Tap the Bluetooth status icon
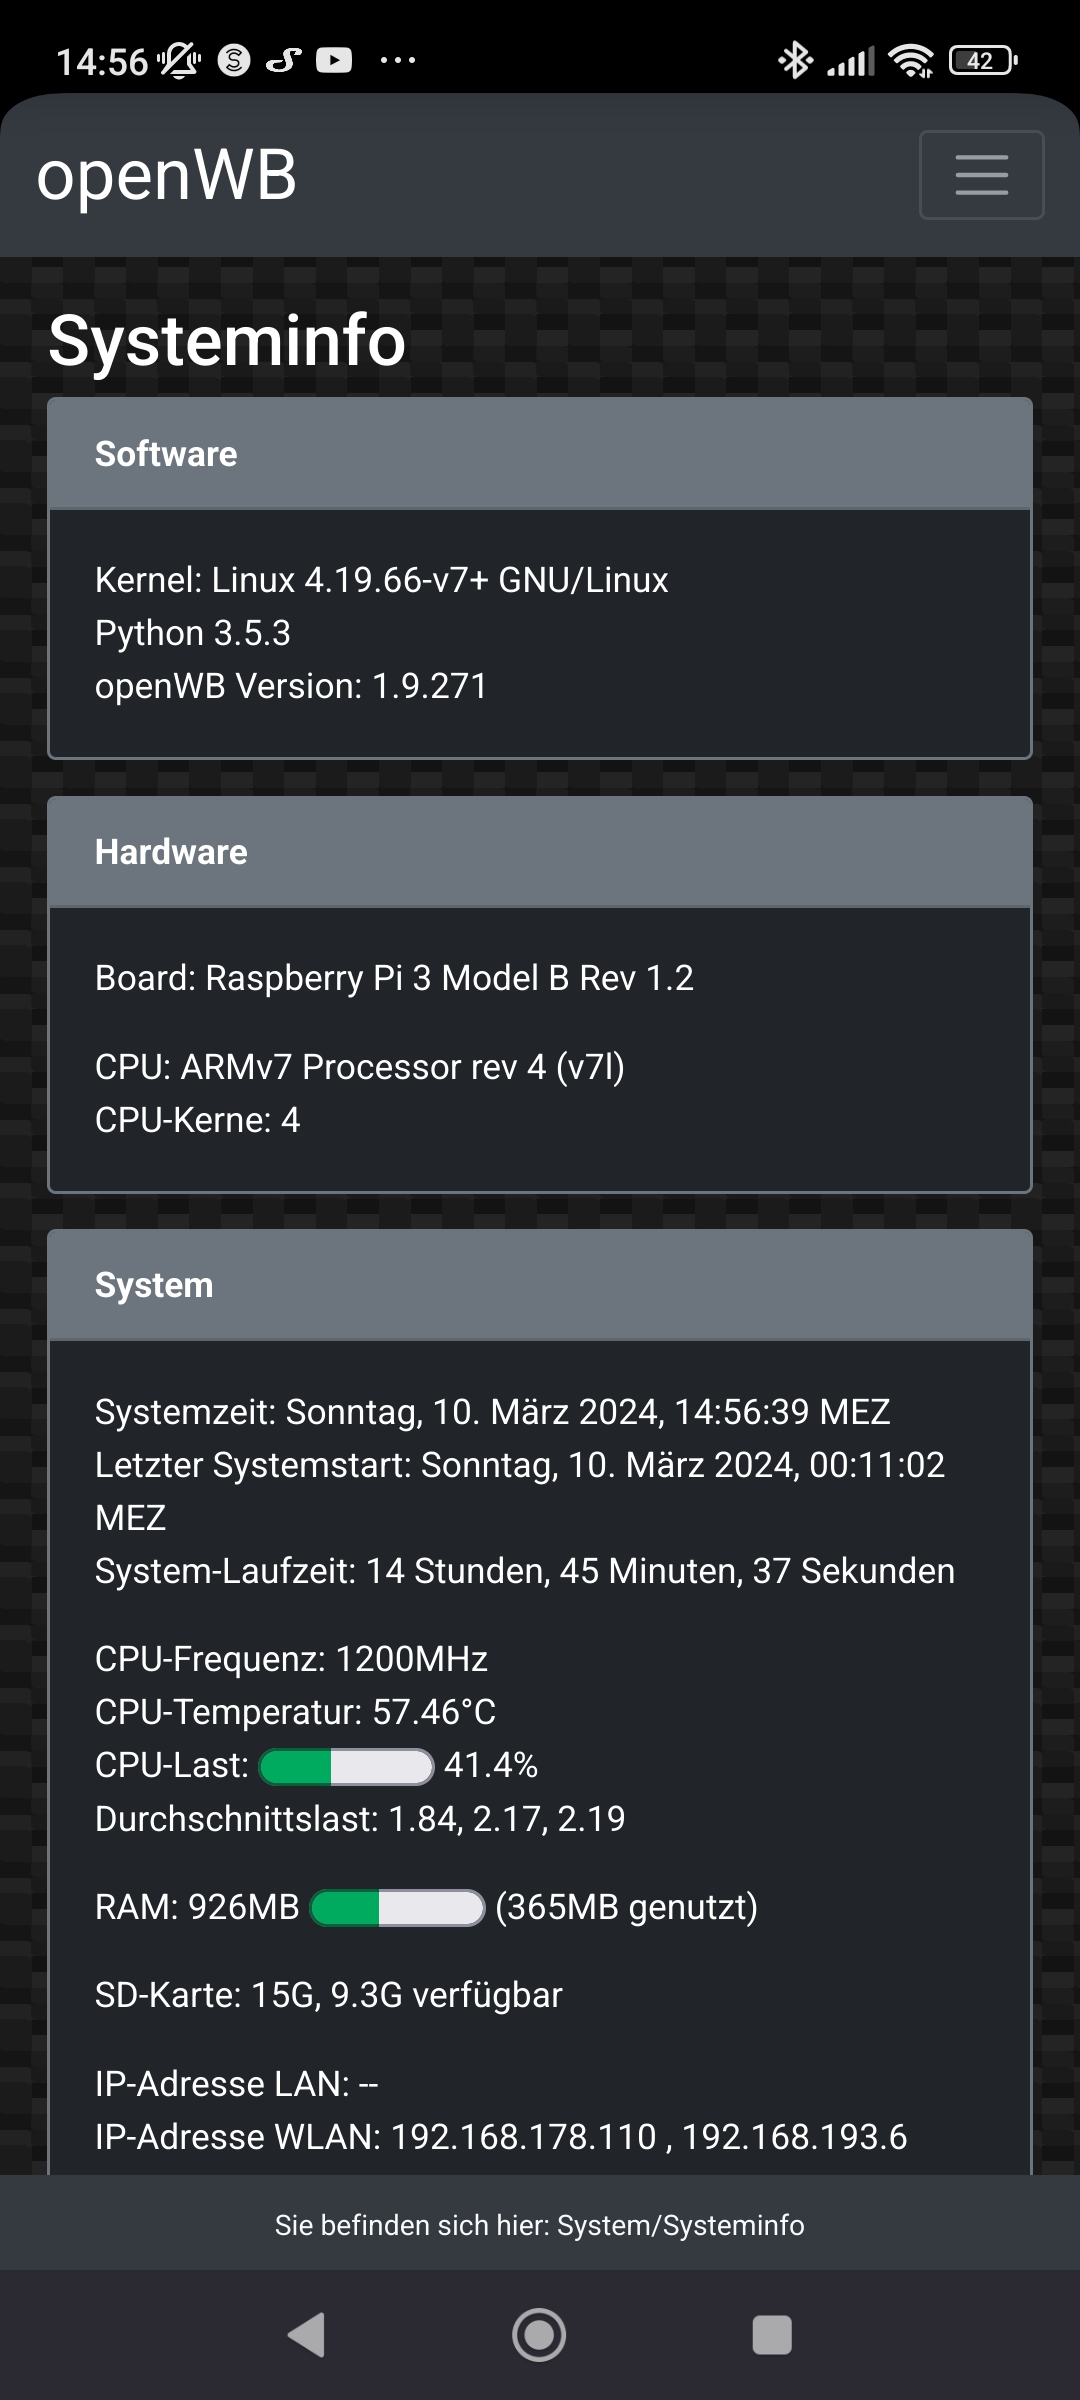This screenshot has width=1080, height=2400. (x=795, y=60)
